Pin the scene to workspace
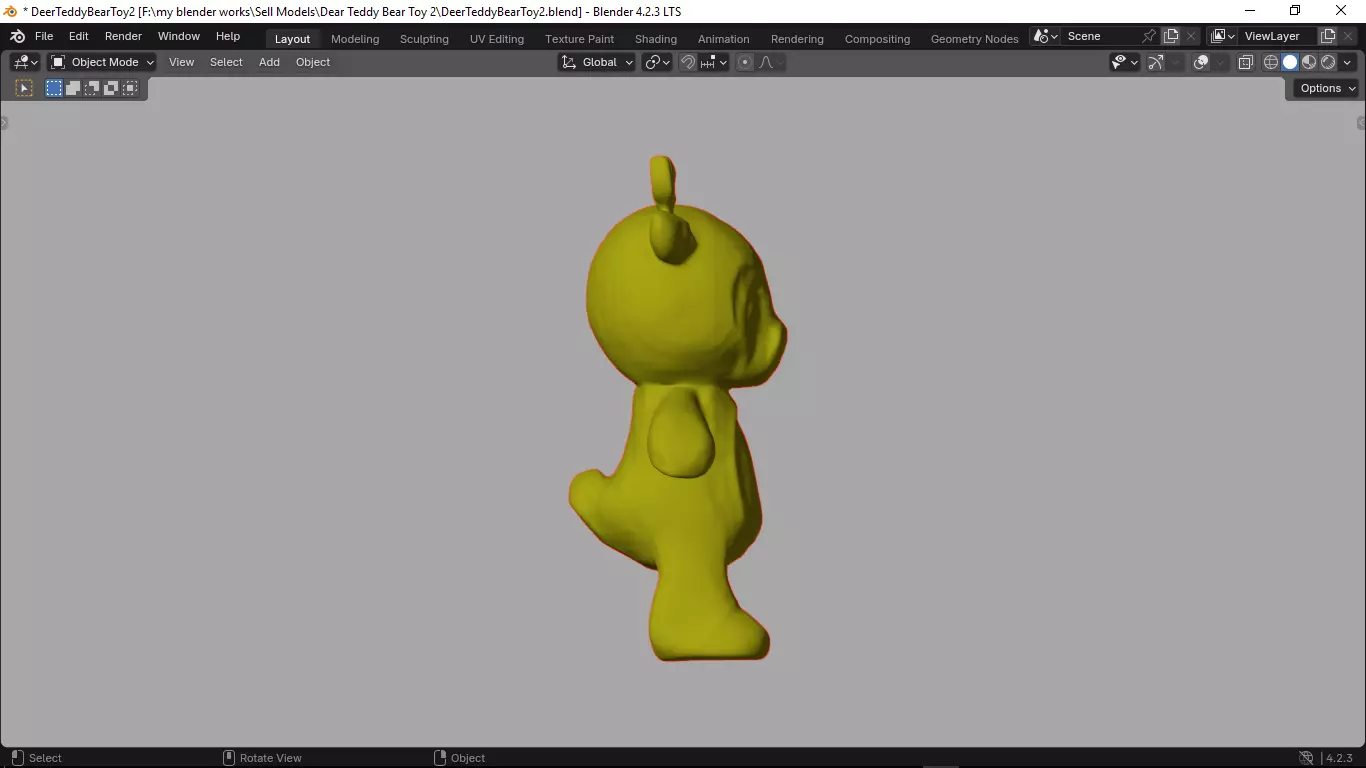 (1149, 36)
